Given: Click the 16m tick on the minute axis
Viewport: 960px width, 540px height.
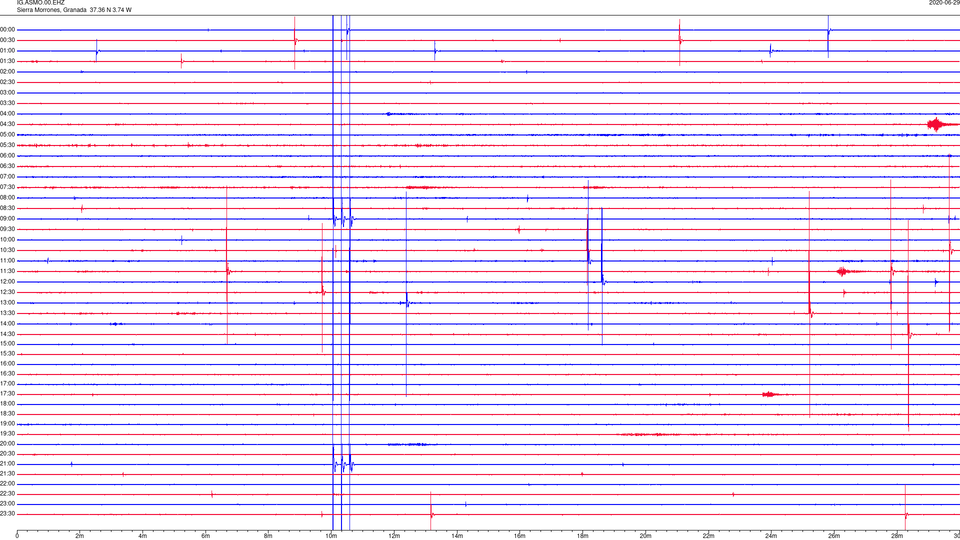Looking at the screenshot, I should pos(520,536).
